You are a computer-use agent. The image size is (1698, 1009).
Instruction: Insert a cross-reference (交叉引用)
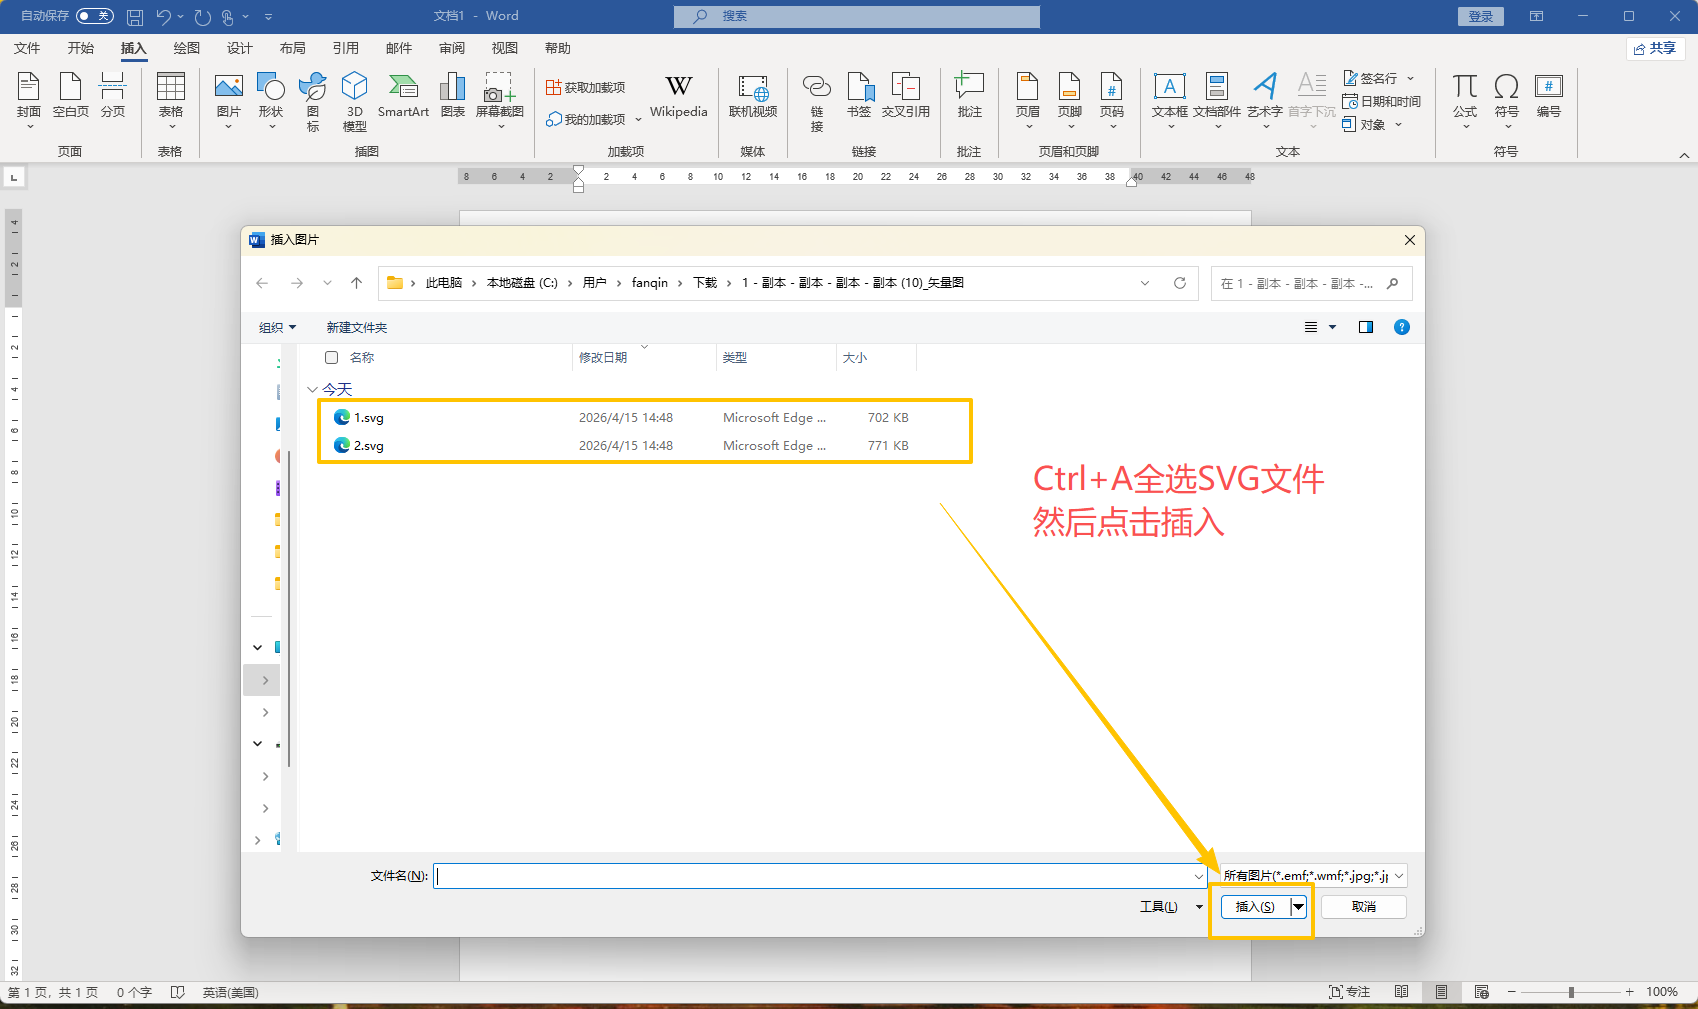(x=906, y=96)
